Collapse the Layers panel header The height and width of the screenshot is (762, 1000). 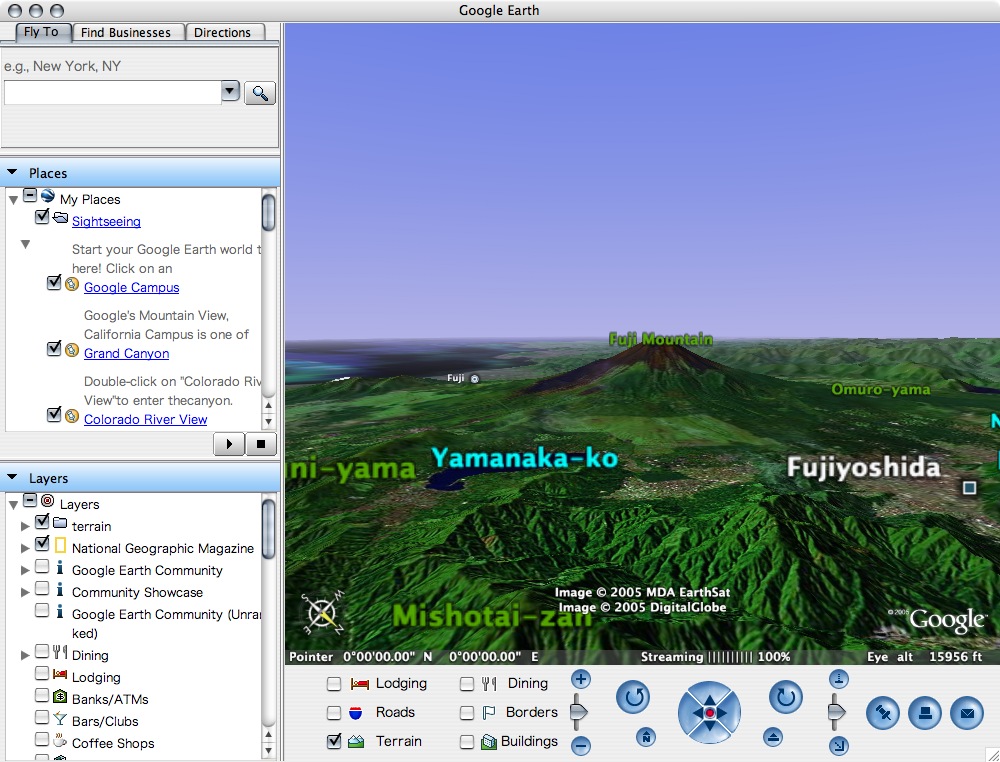pyautogui.click(x=12, y=477)
